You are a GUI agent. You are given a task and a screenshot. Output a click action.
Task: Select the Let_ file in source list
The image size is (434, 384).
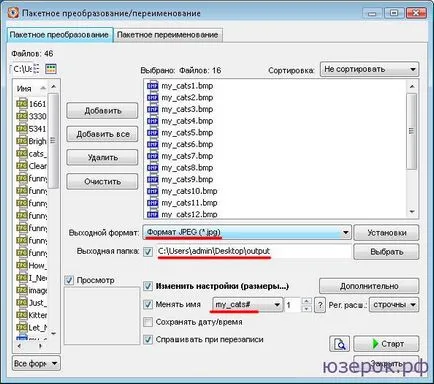coord(32,327)
